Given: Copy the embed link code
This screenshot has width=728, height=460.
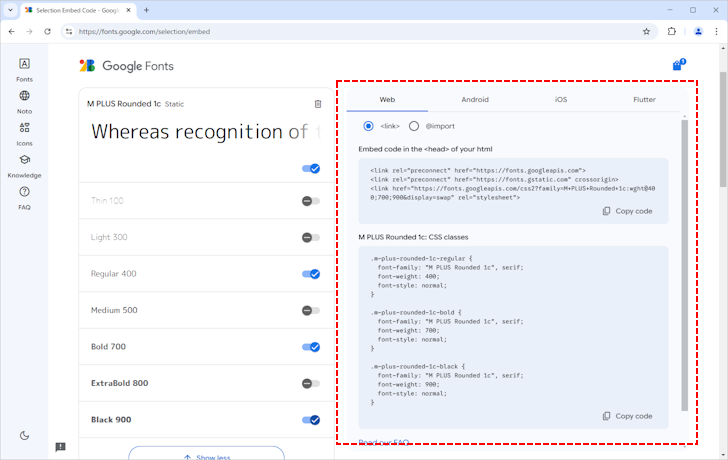Looking at the screenshot, I should click(627, 211).
